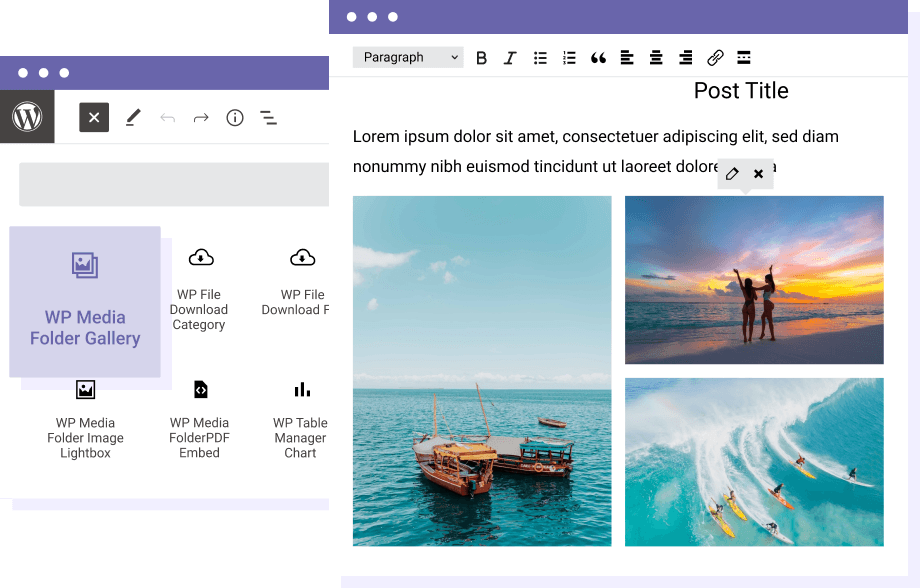The height and width of the screenshot is (588, 920).
Task: Apply italic formatting
Action: coord(510,57)
